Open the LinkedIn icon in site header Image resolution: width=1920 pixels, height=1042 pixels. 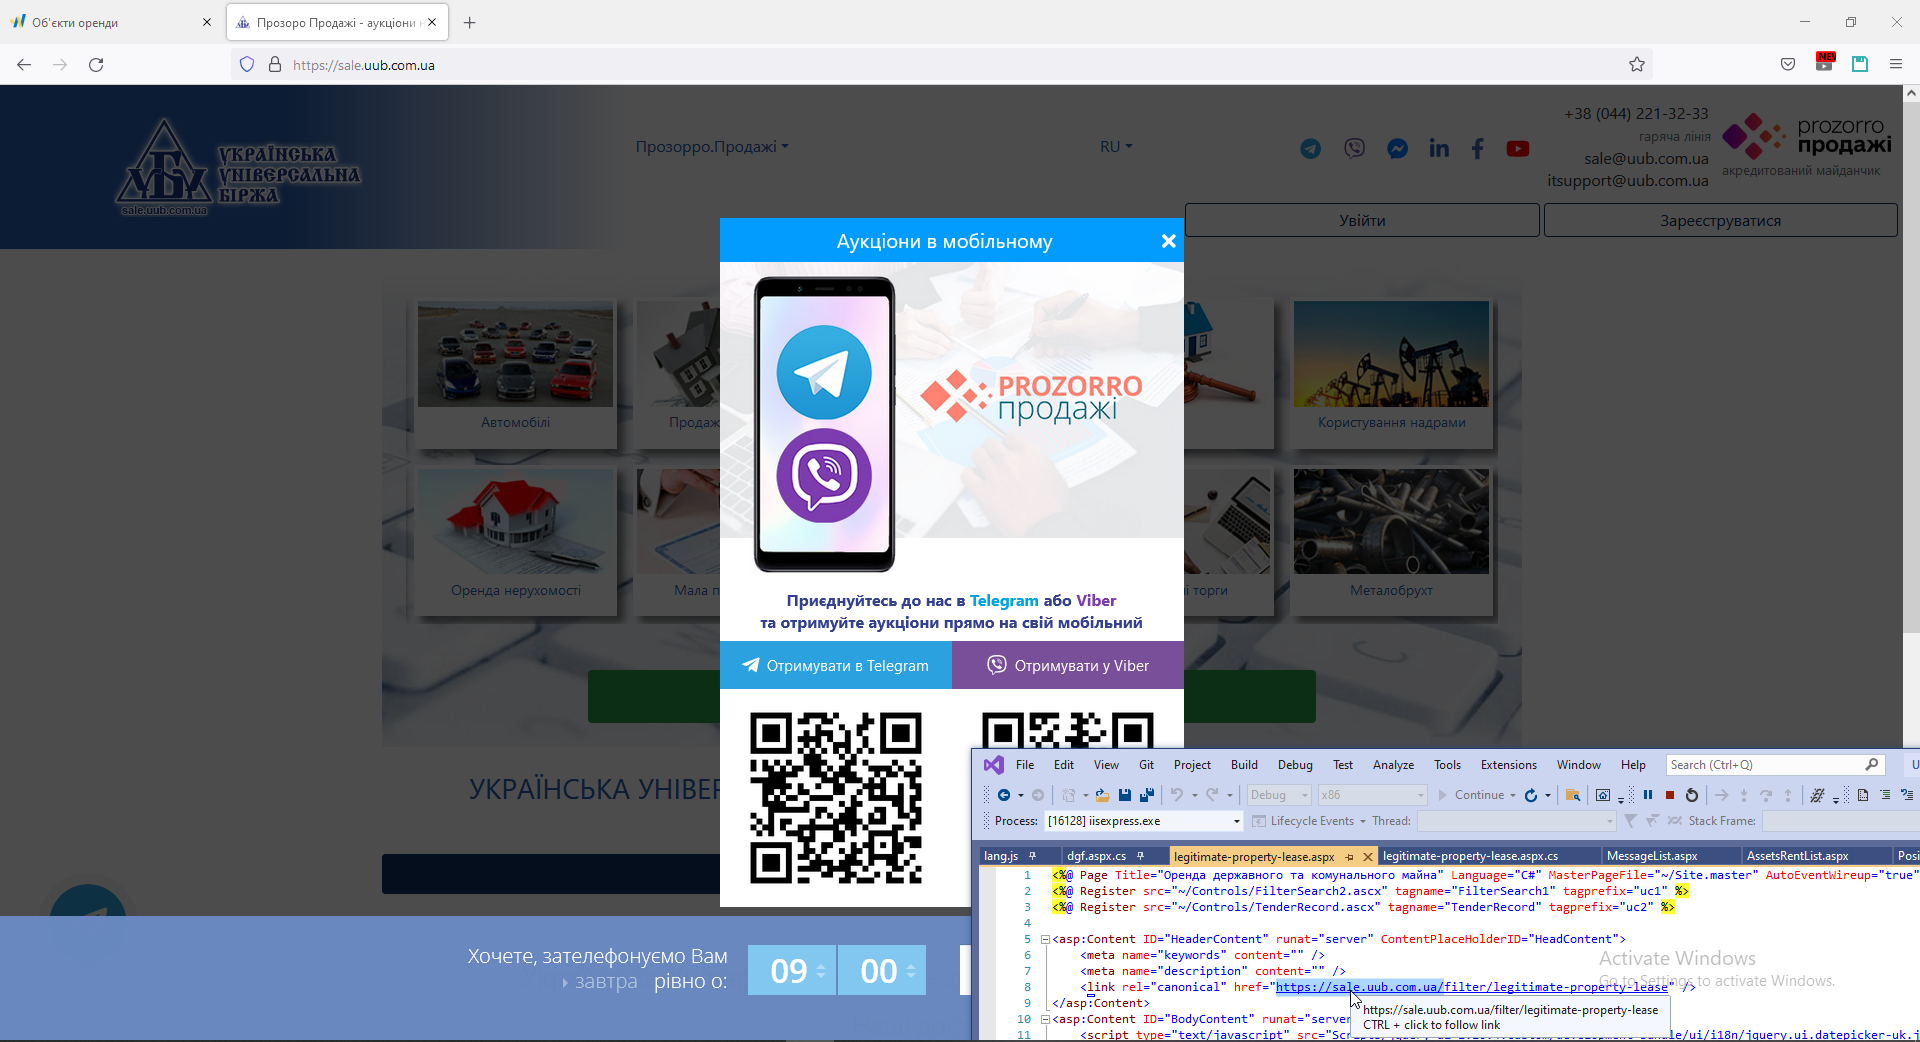point(1439,149)
